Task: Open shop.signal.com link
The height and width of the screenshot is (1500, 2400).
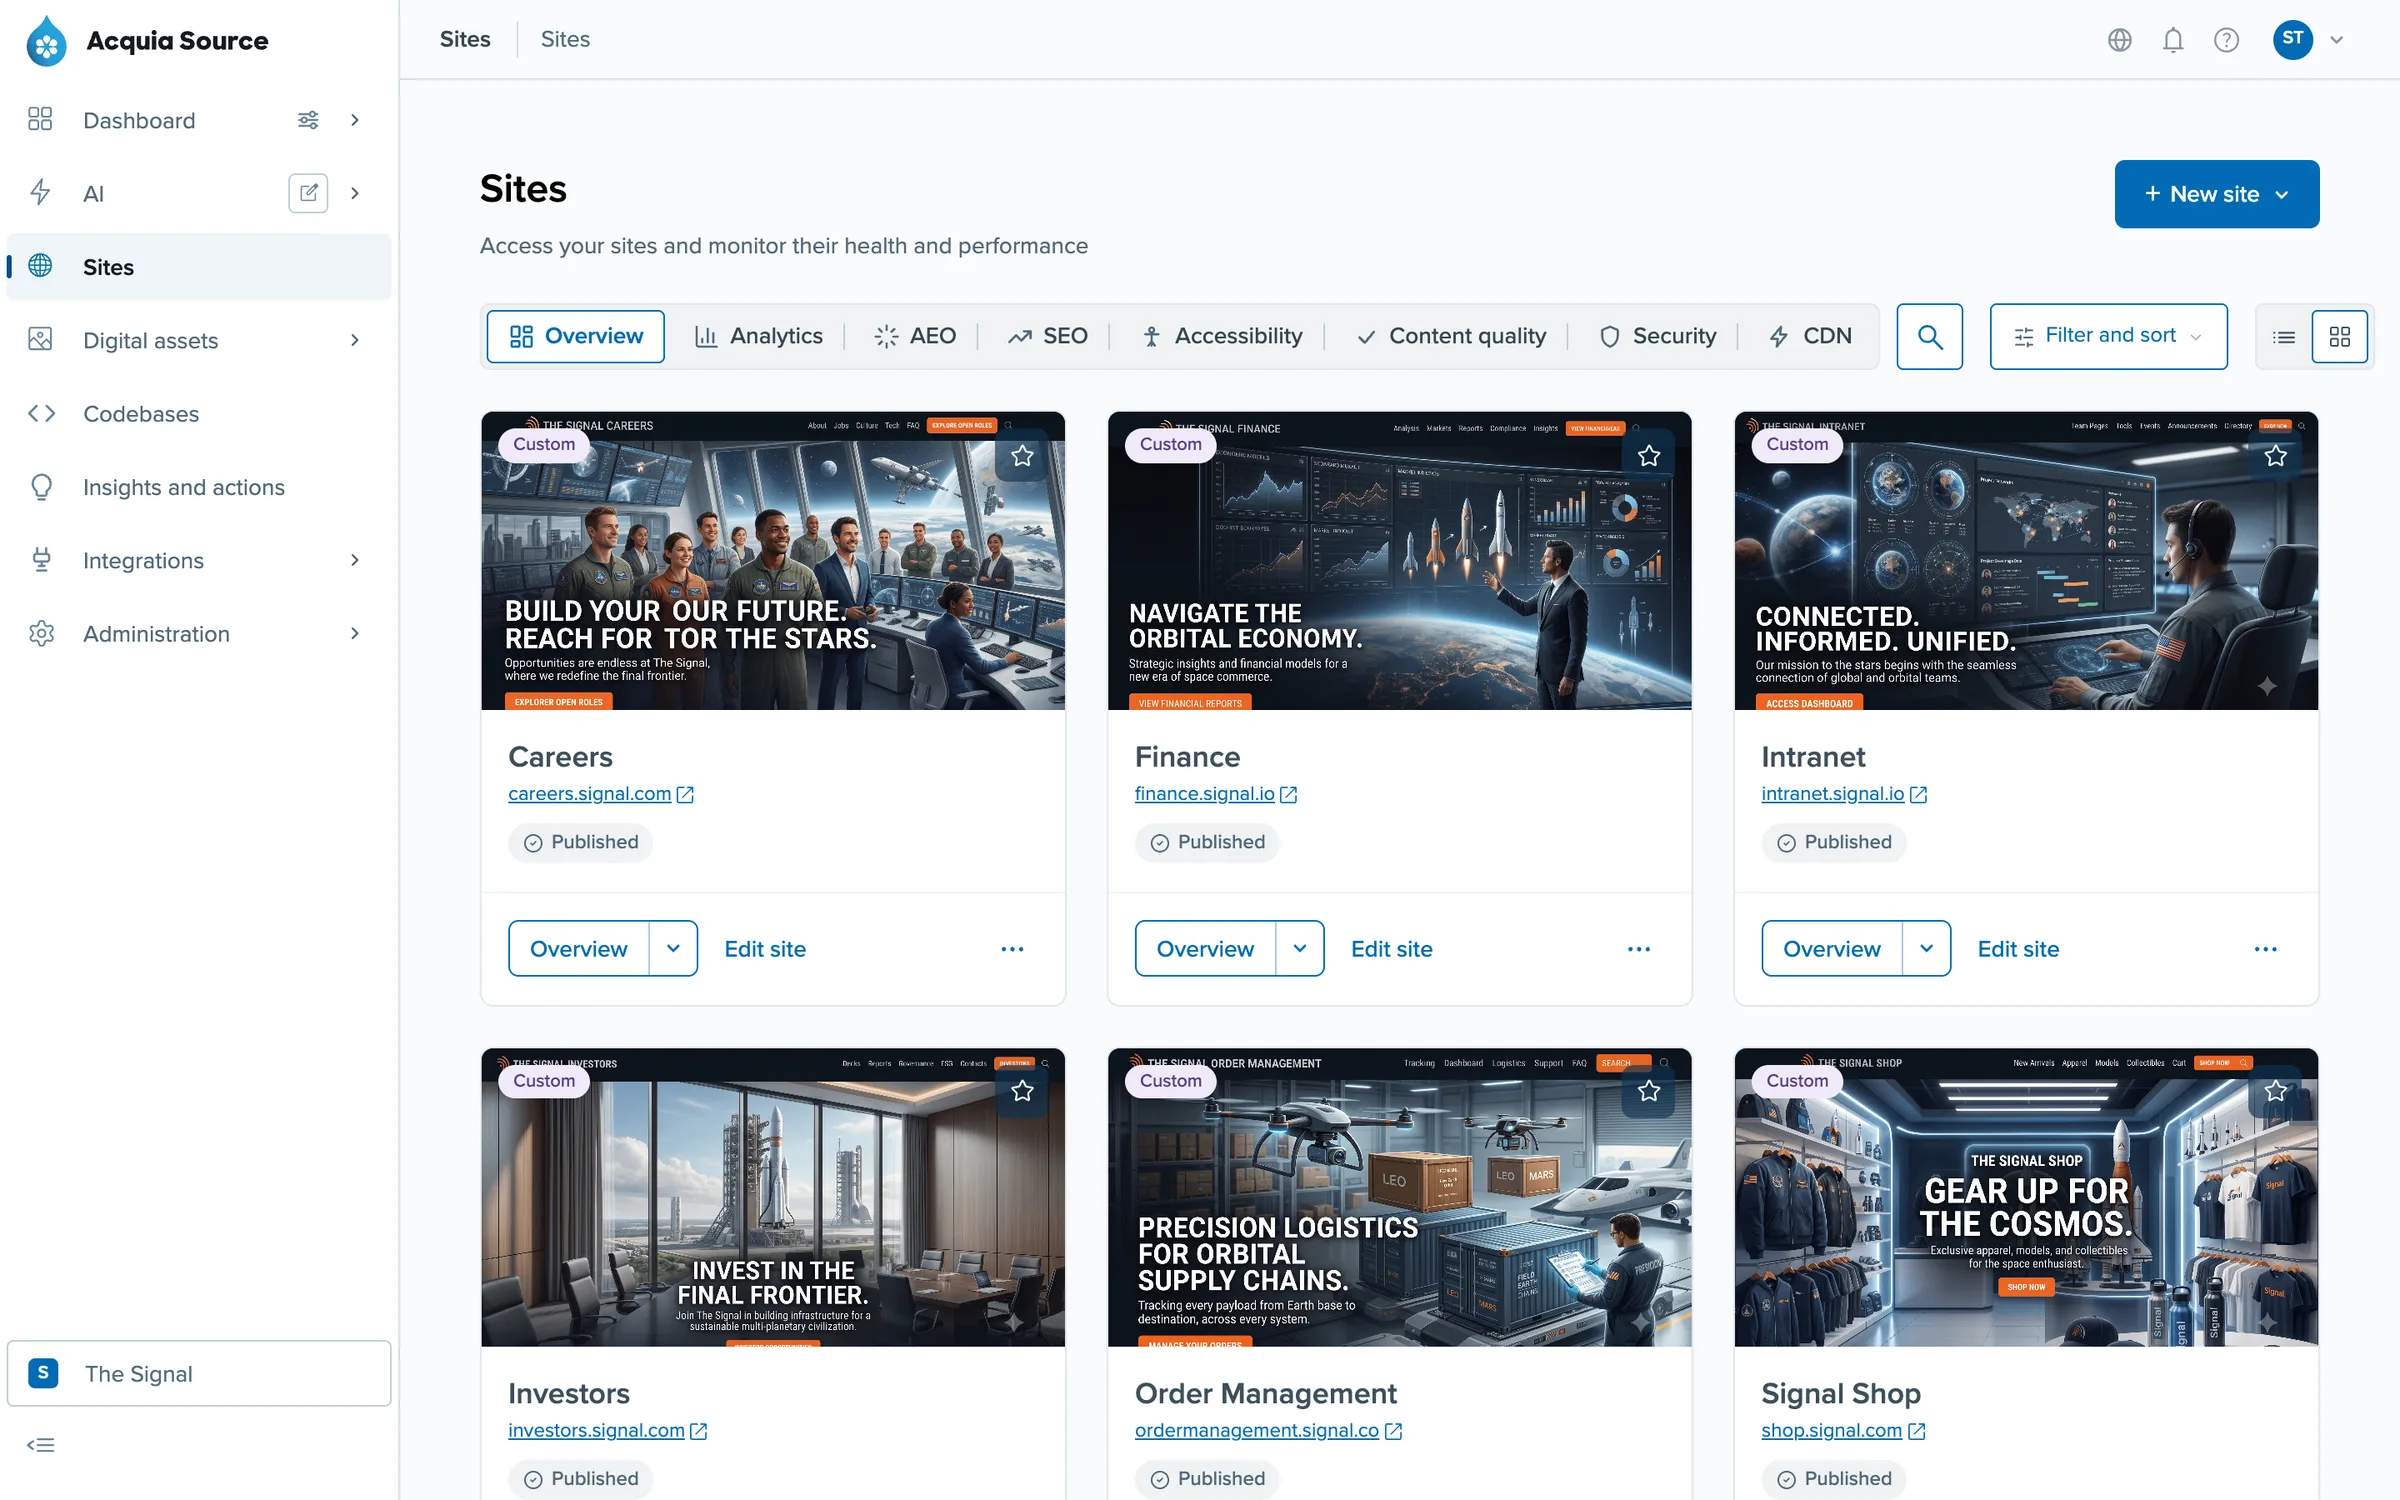Action: [1842, 1431]
